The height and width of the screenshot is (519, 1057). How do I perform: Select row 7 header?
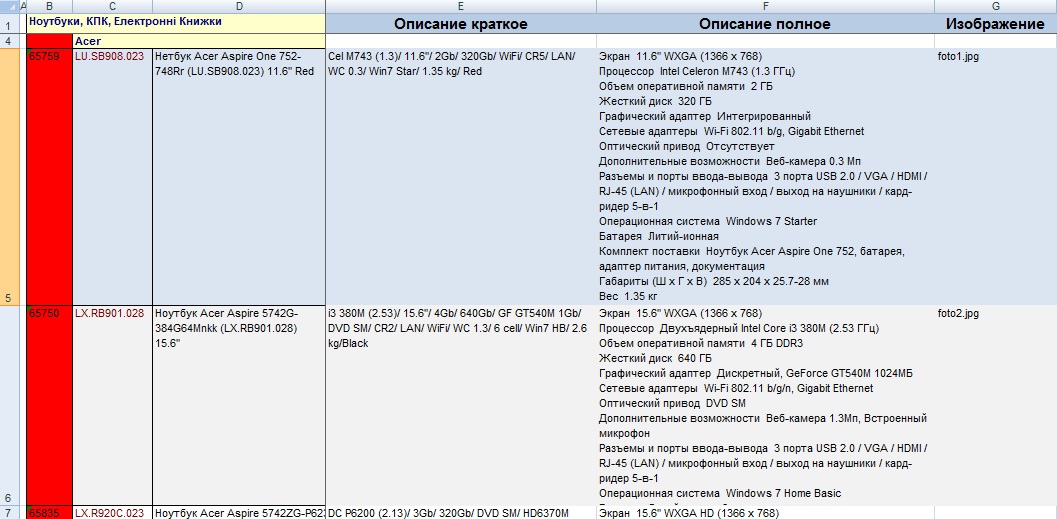(9, 513)
